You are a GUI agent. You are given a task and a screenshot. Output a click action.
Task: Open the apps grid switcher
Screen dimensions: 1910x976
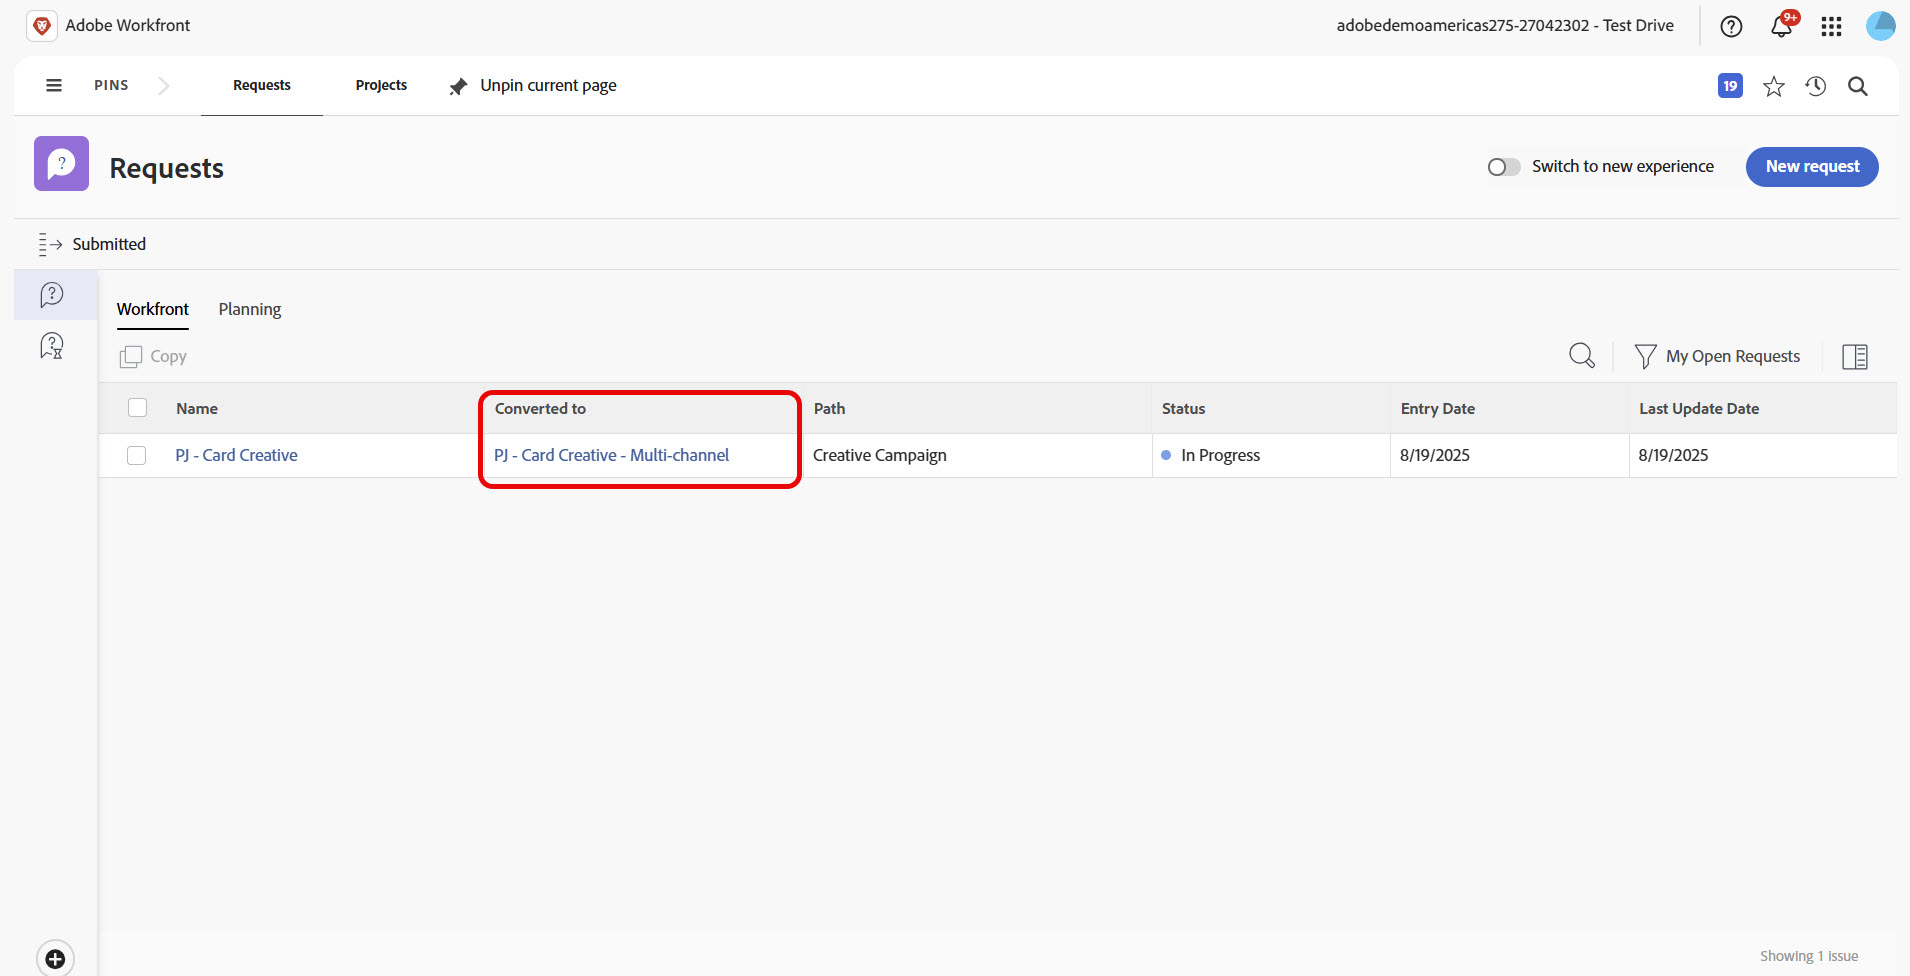[1831, 27]
